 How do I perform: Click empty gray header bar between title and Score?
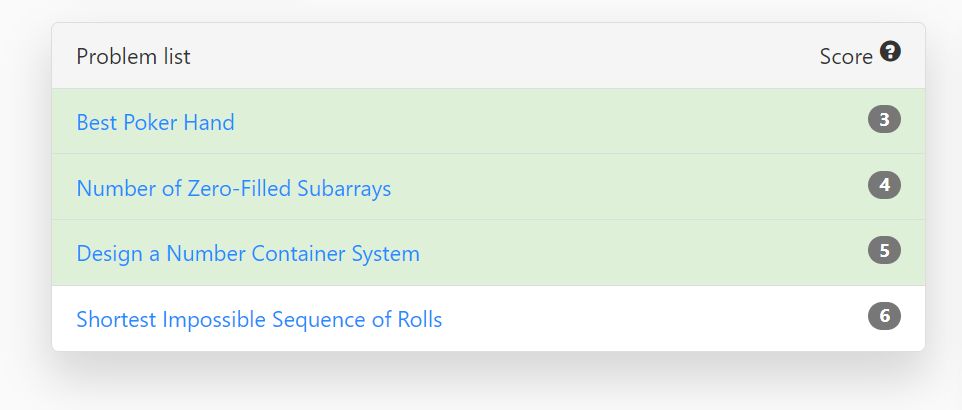click(503, 56)
